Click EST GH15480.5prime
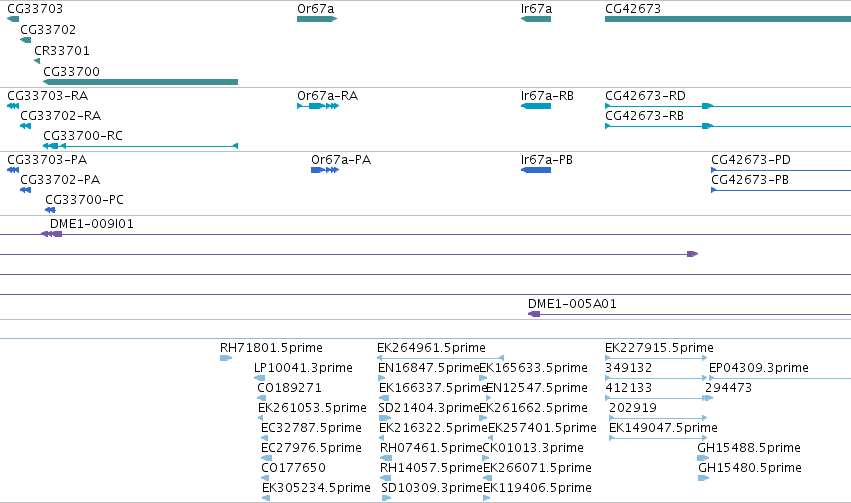The image size is (851, 503). pyautogui.click(x=750, y=468)
